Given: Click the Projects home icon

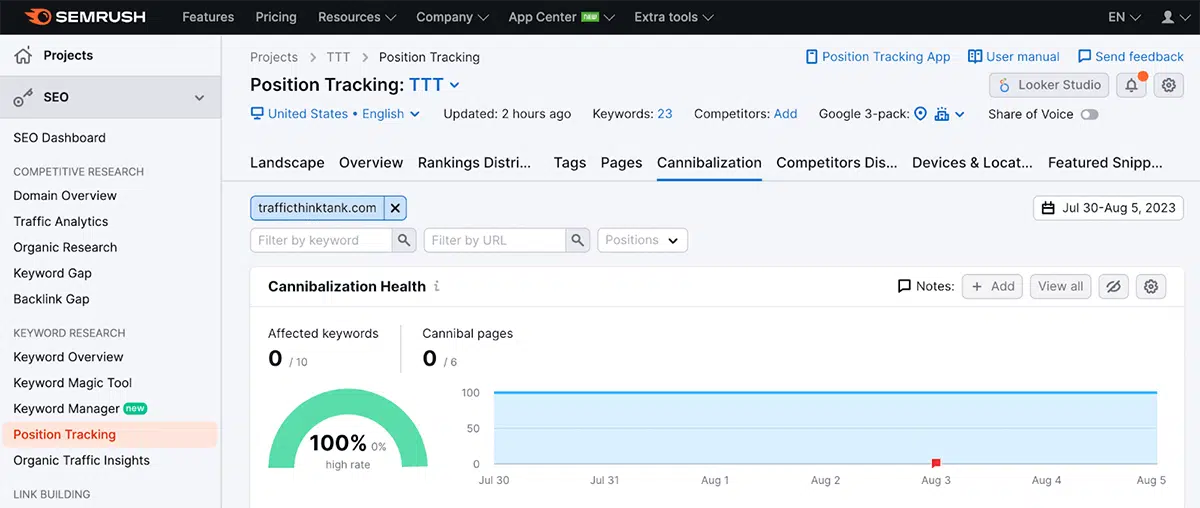Looking at the screenshot, I should pyautogui.click(x=23, y=56).
